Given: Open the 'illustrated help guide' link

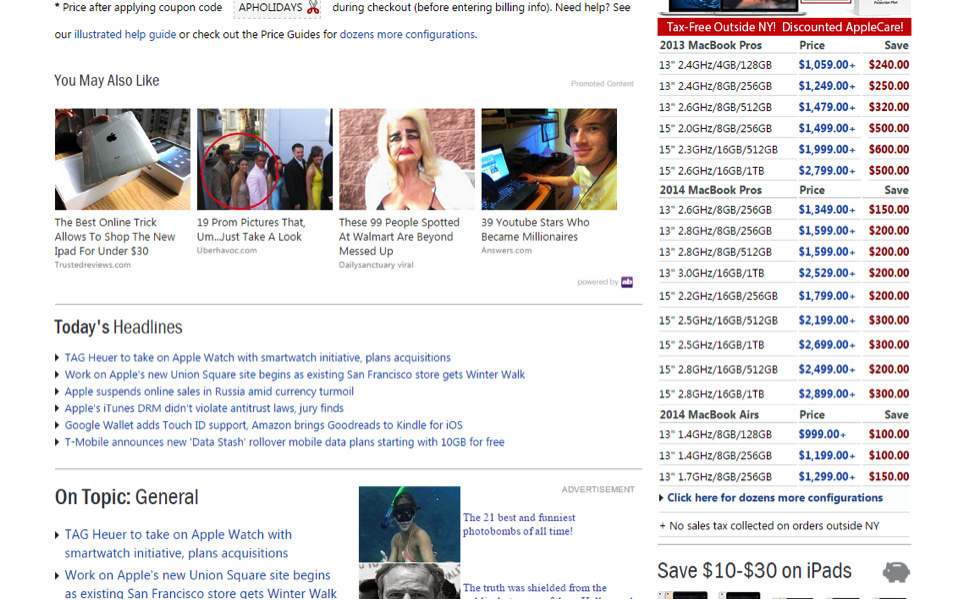Looking at the screenshot, I should (124, 35).
